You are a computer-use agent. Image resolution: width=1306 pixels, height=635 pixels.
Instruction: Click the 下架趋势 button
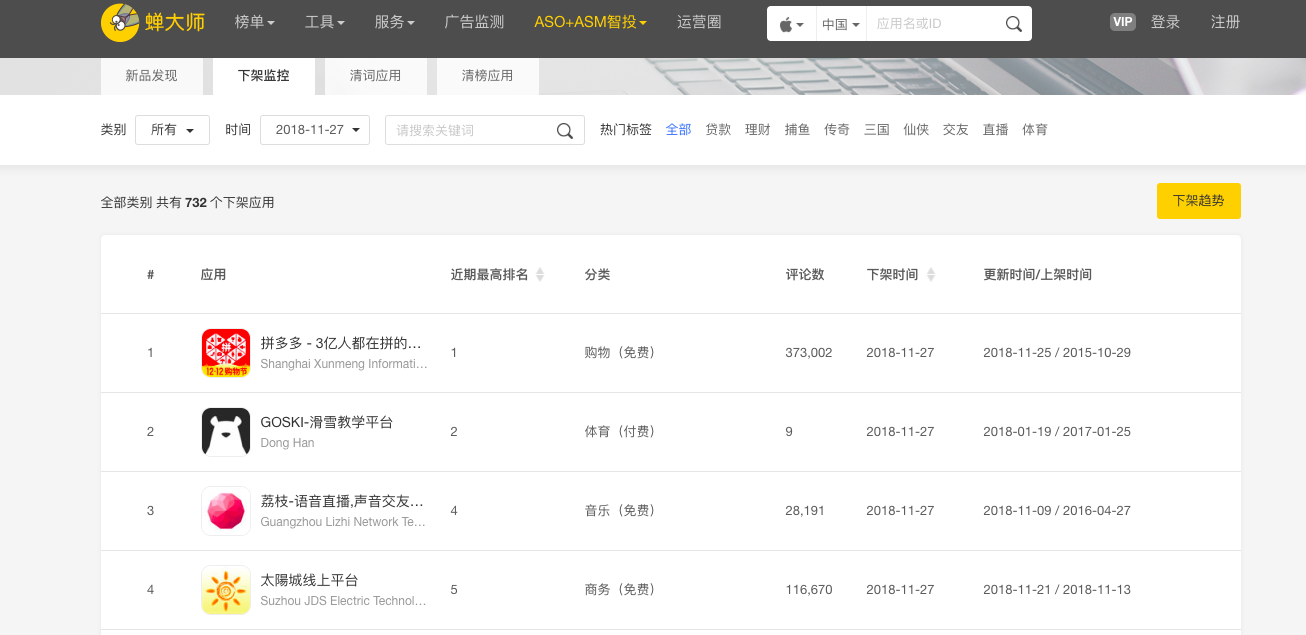coord(1198,201)
